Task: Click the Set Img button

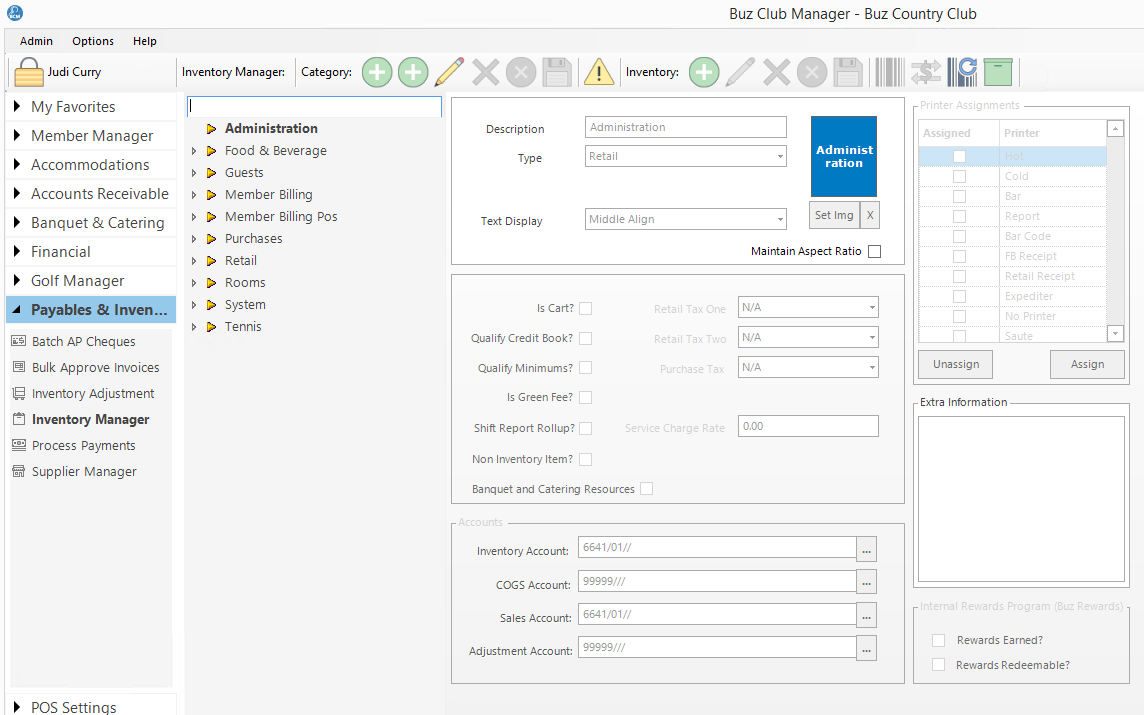Action: pos(834,215)
